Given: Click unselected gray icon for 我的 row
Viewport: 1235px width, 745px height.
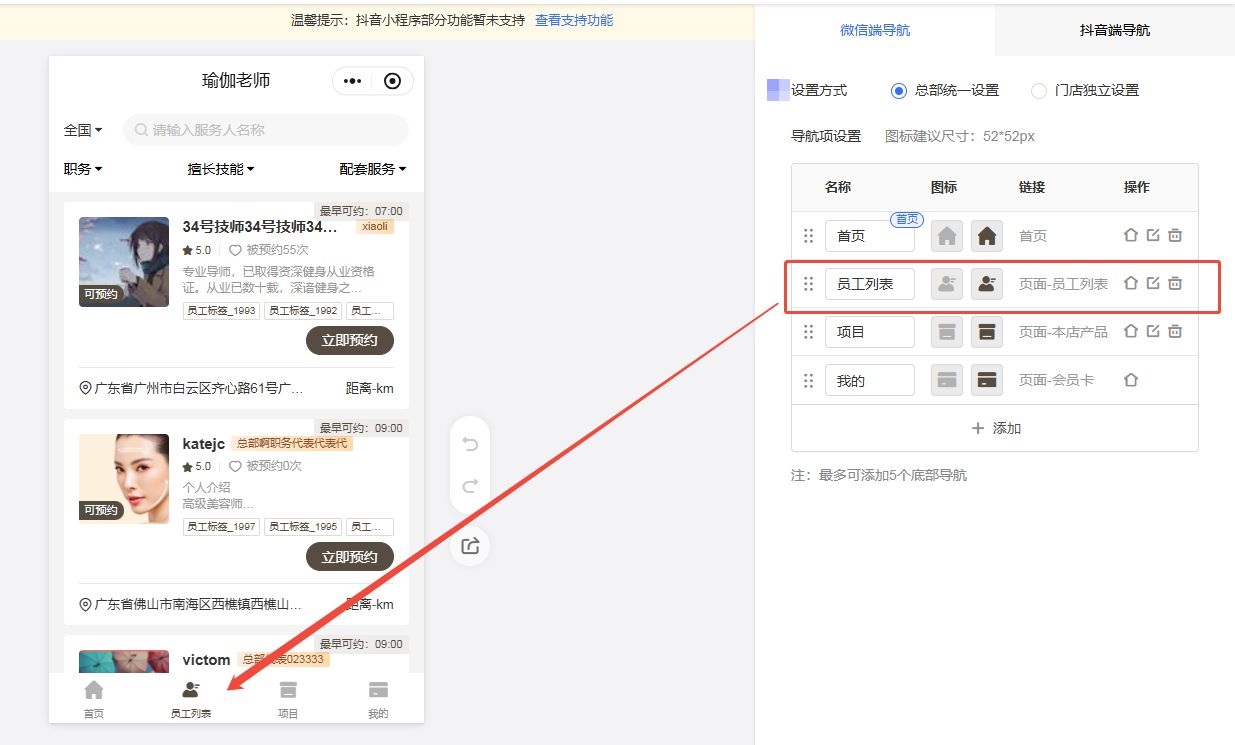Looking at the screenshot, I should tap(947, 380).
